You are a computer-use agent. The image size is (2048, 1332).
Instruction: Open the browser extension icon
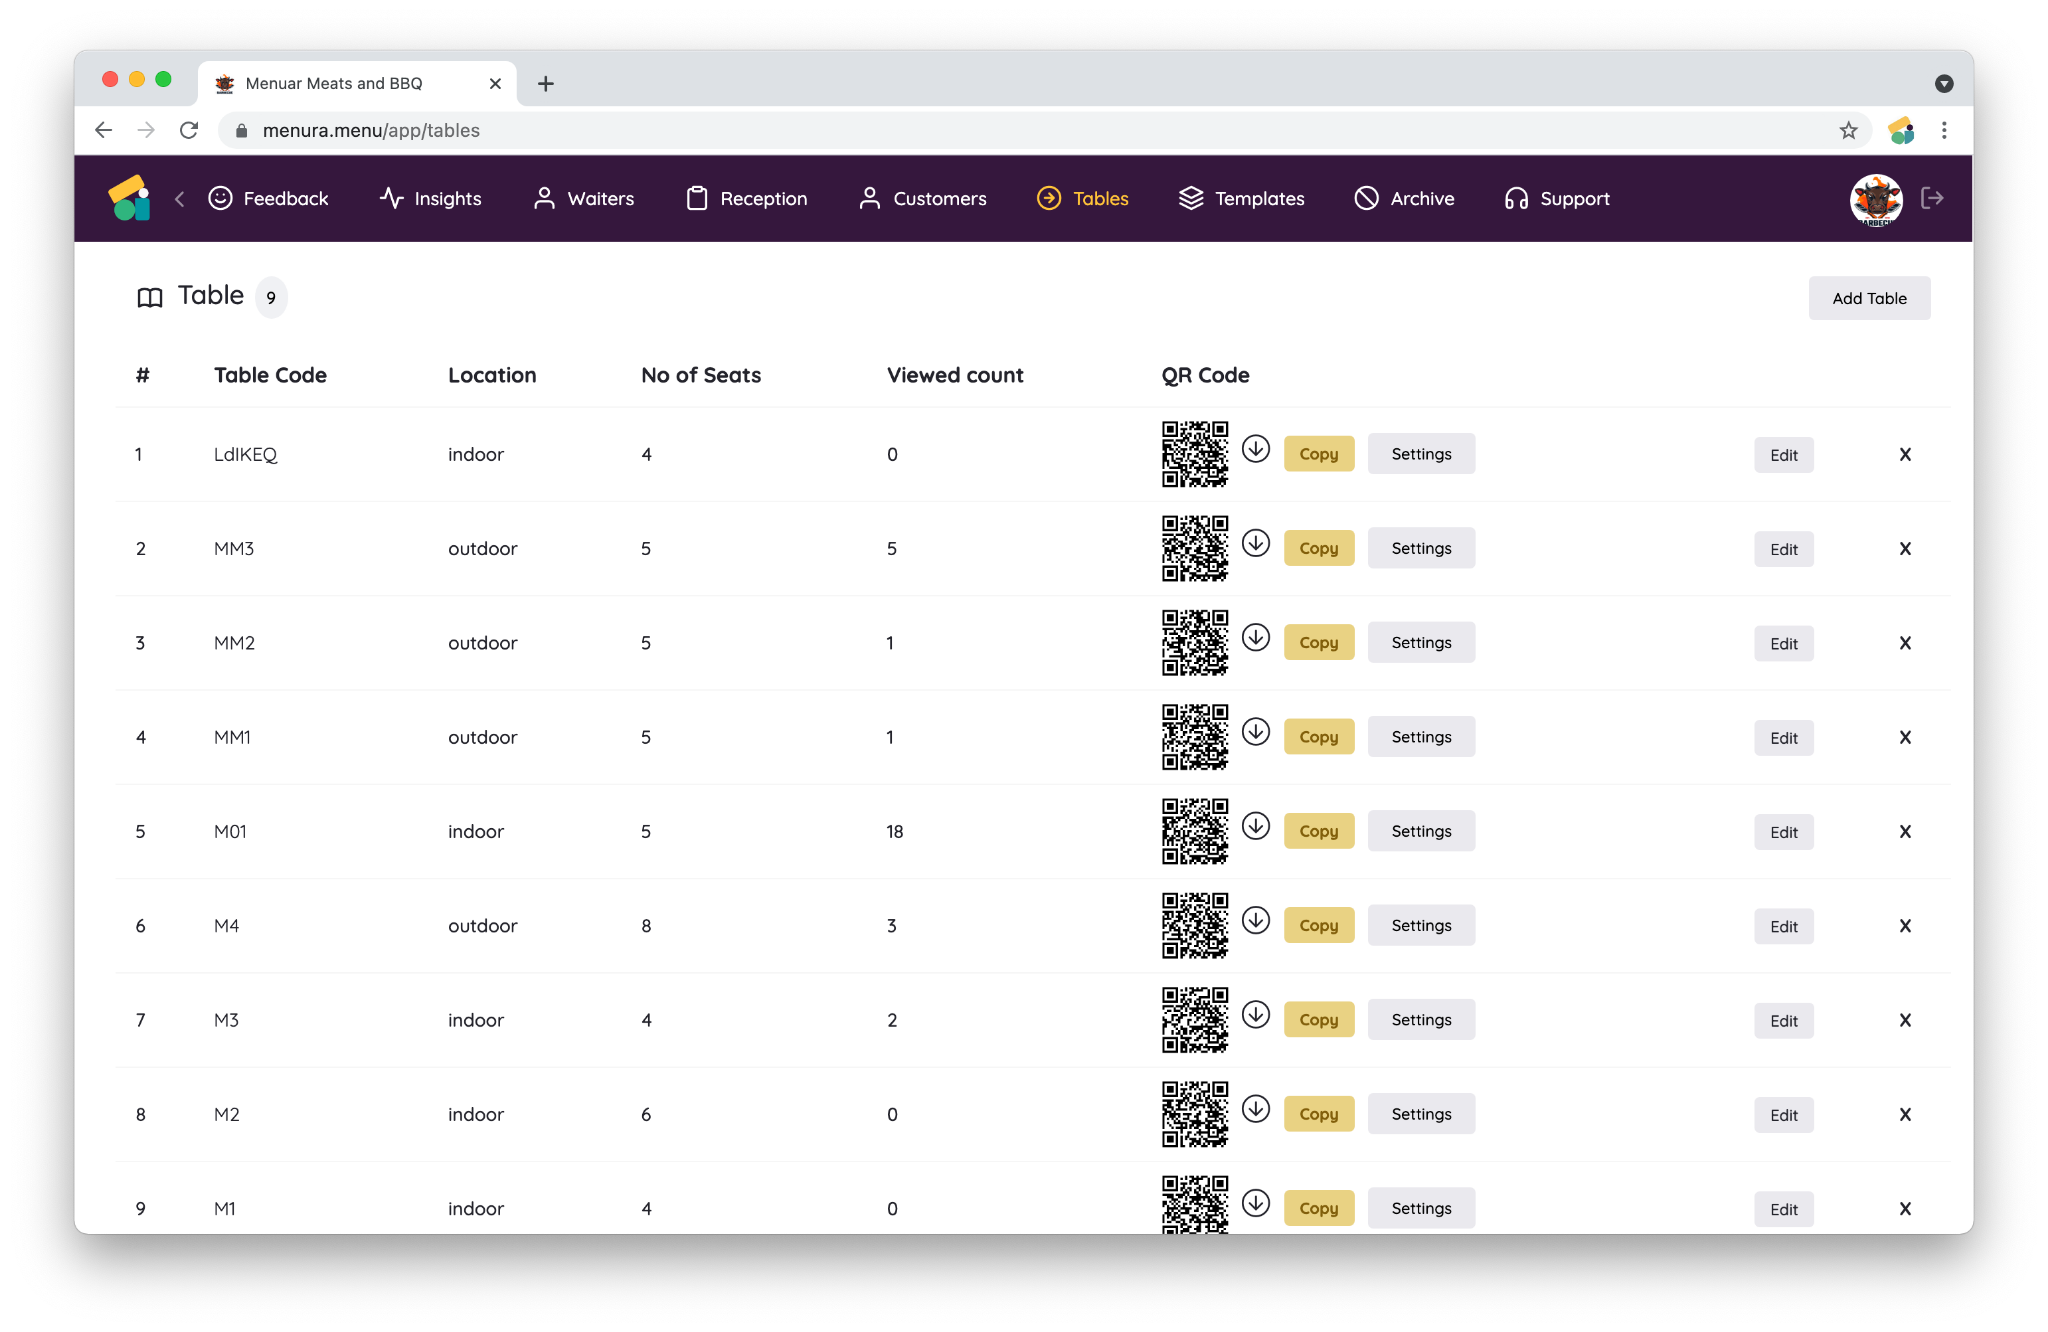[x=1901, y=130]
